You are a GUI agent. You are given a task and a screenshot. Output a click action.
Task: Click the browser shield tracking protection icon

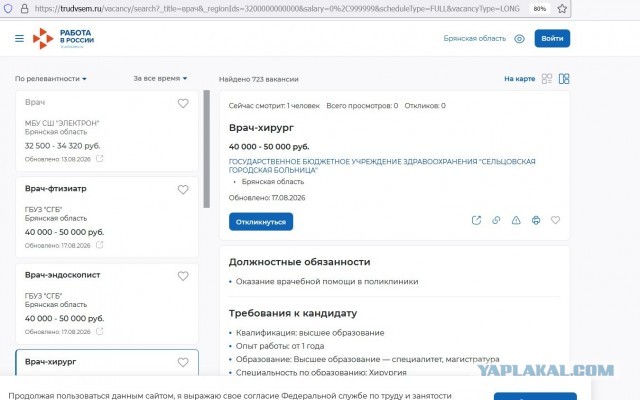click(x=8, y=8)
